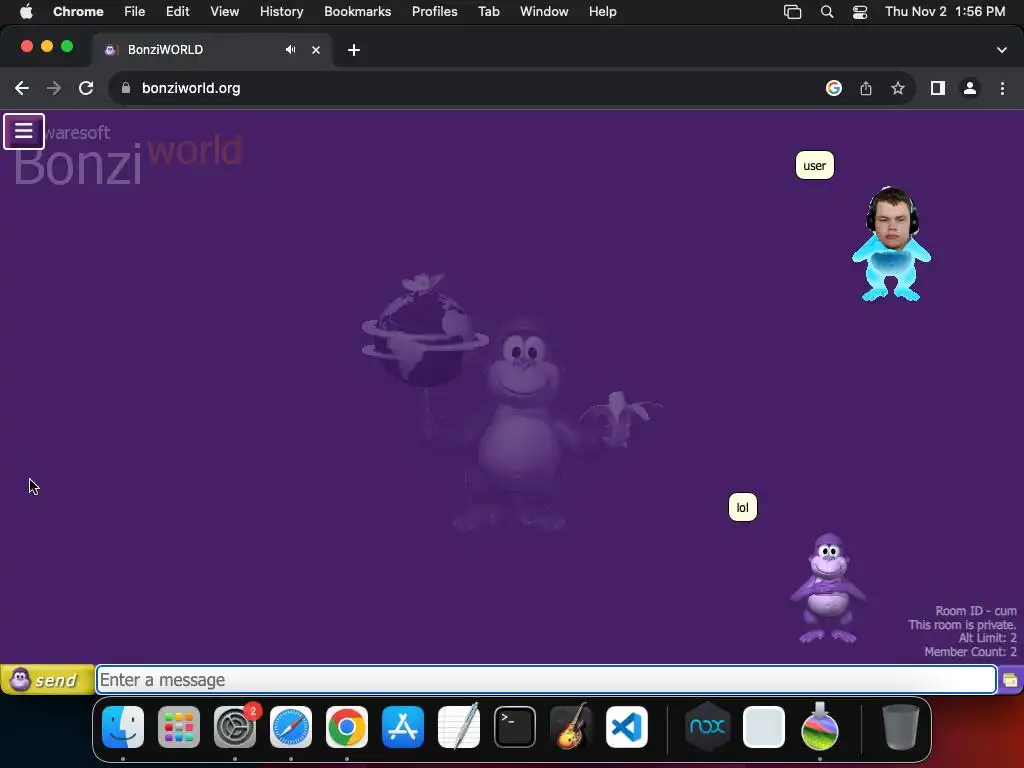Click the purple send button
1024x768 pixels.
click(47, 680)
